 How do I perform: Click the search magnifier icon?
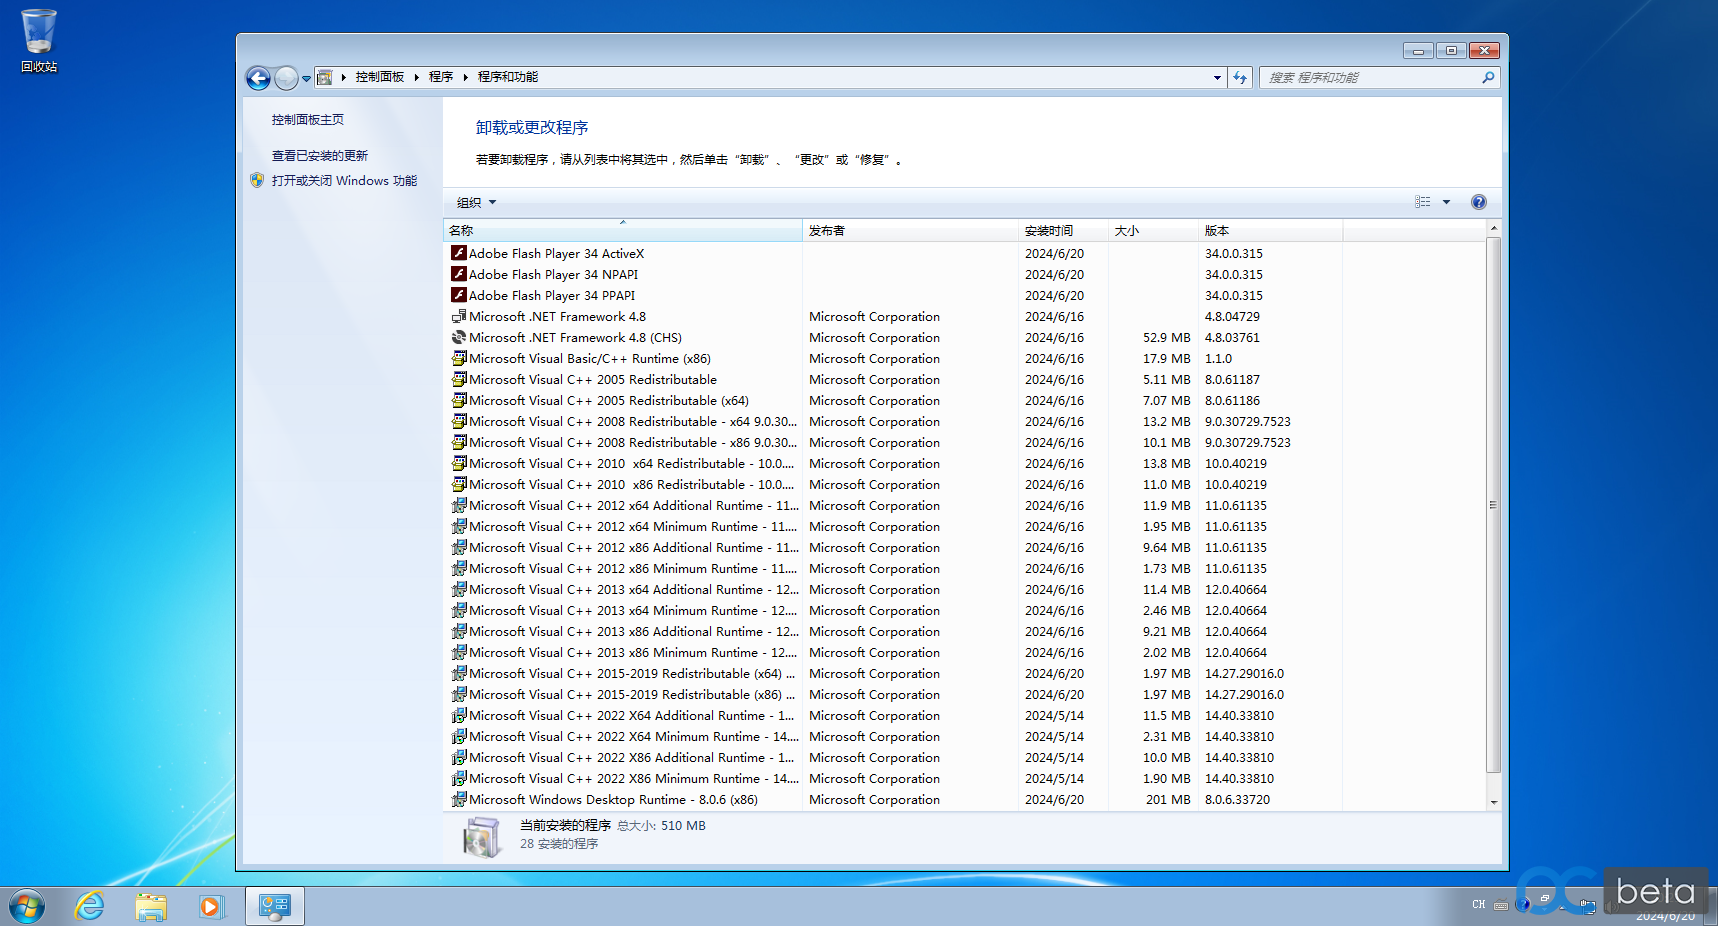point(1488,77)
